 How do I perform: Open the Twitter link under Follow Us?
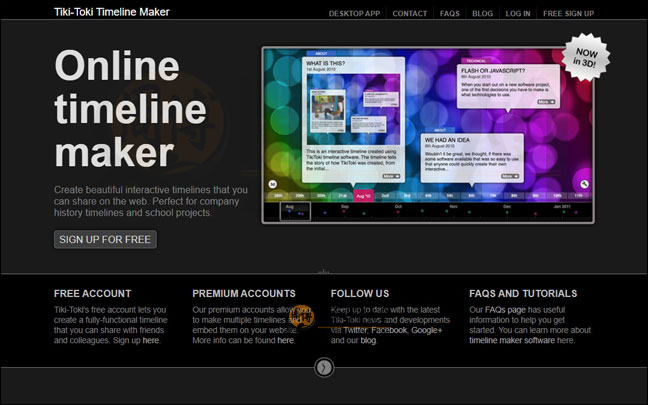(x=355, y=330)
